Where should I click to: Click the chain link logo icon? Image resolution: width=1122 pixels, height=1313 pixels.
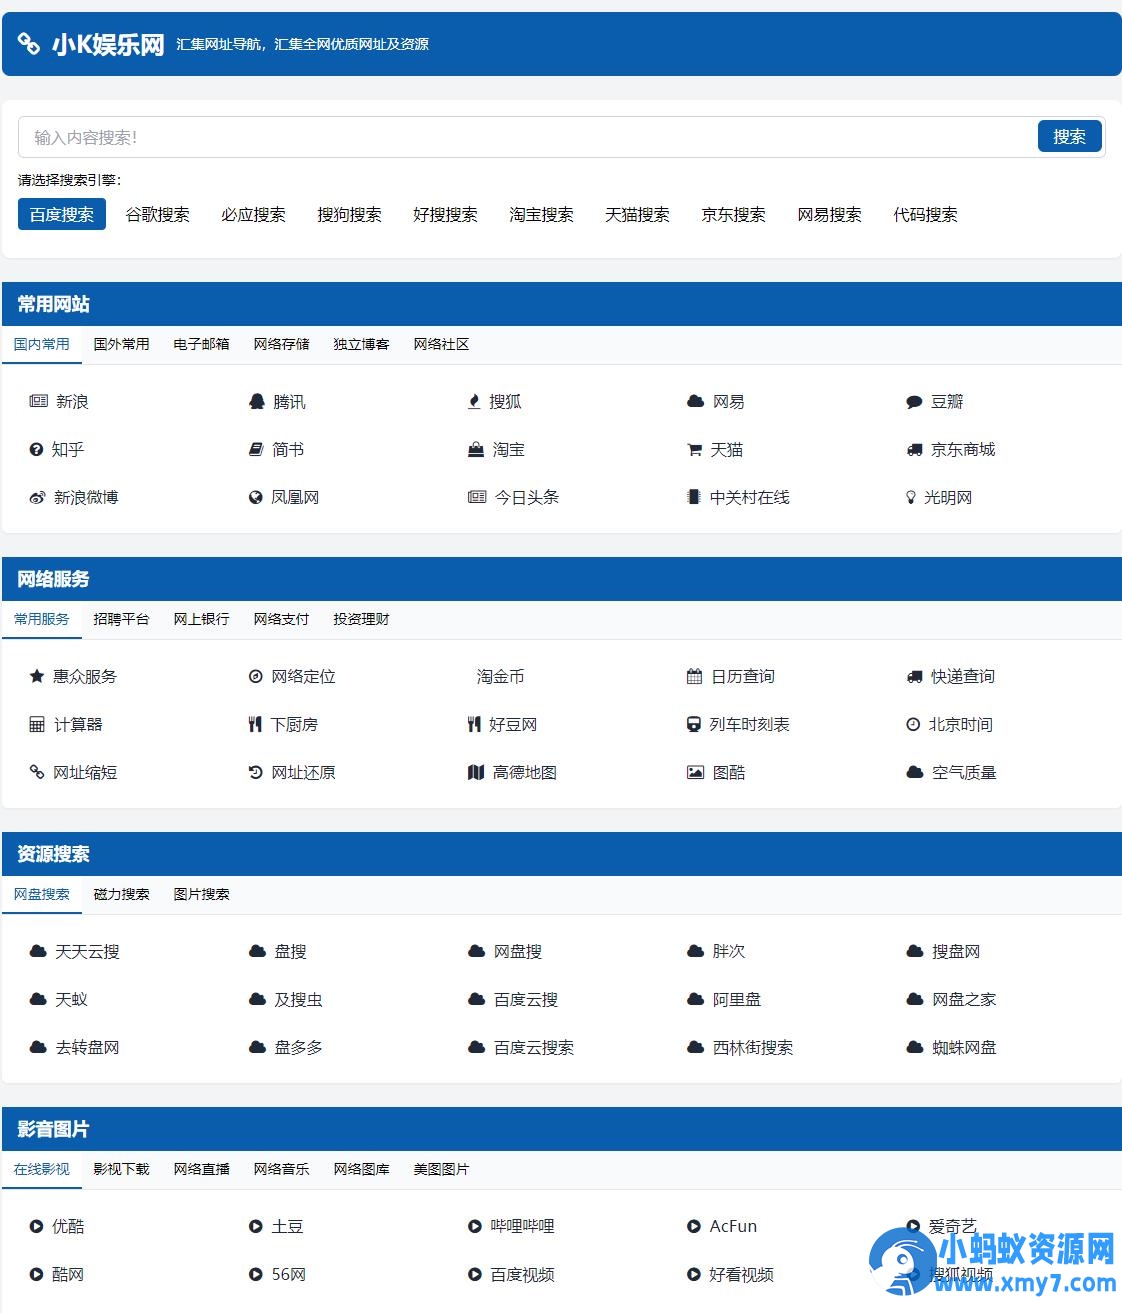(x=29, y=44)
